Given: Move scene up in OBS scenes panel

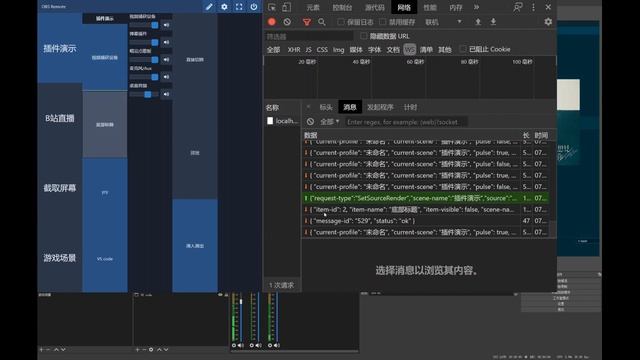Looking at the screenshot, I should coord(56,349).
